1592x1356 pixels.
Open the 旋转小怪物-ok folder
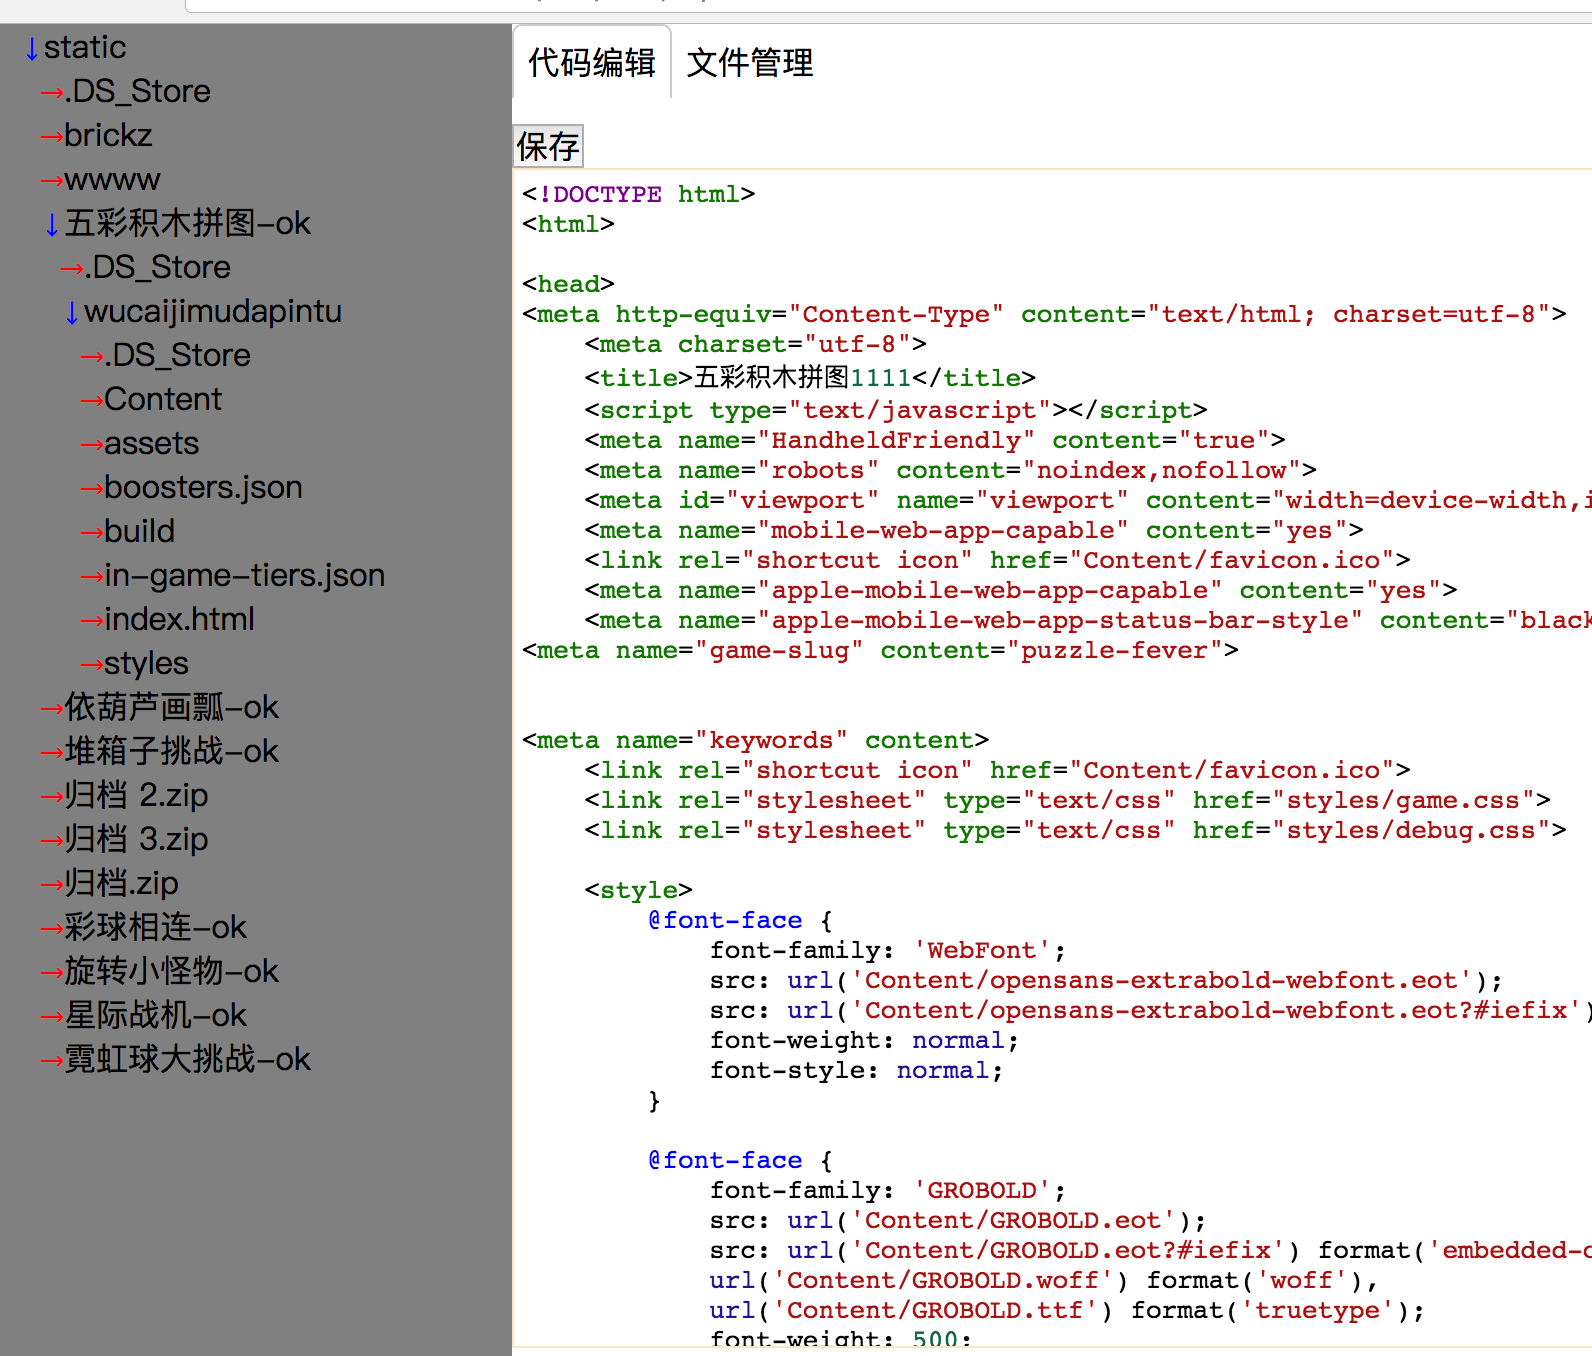[x=171, y=972]
